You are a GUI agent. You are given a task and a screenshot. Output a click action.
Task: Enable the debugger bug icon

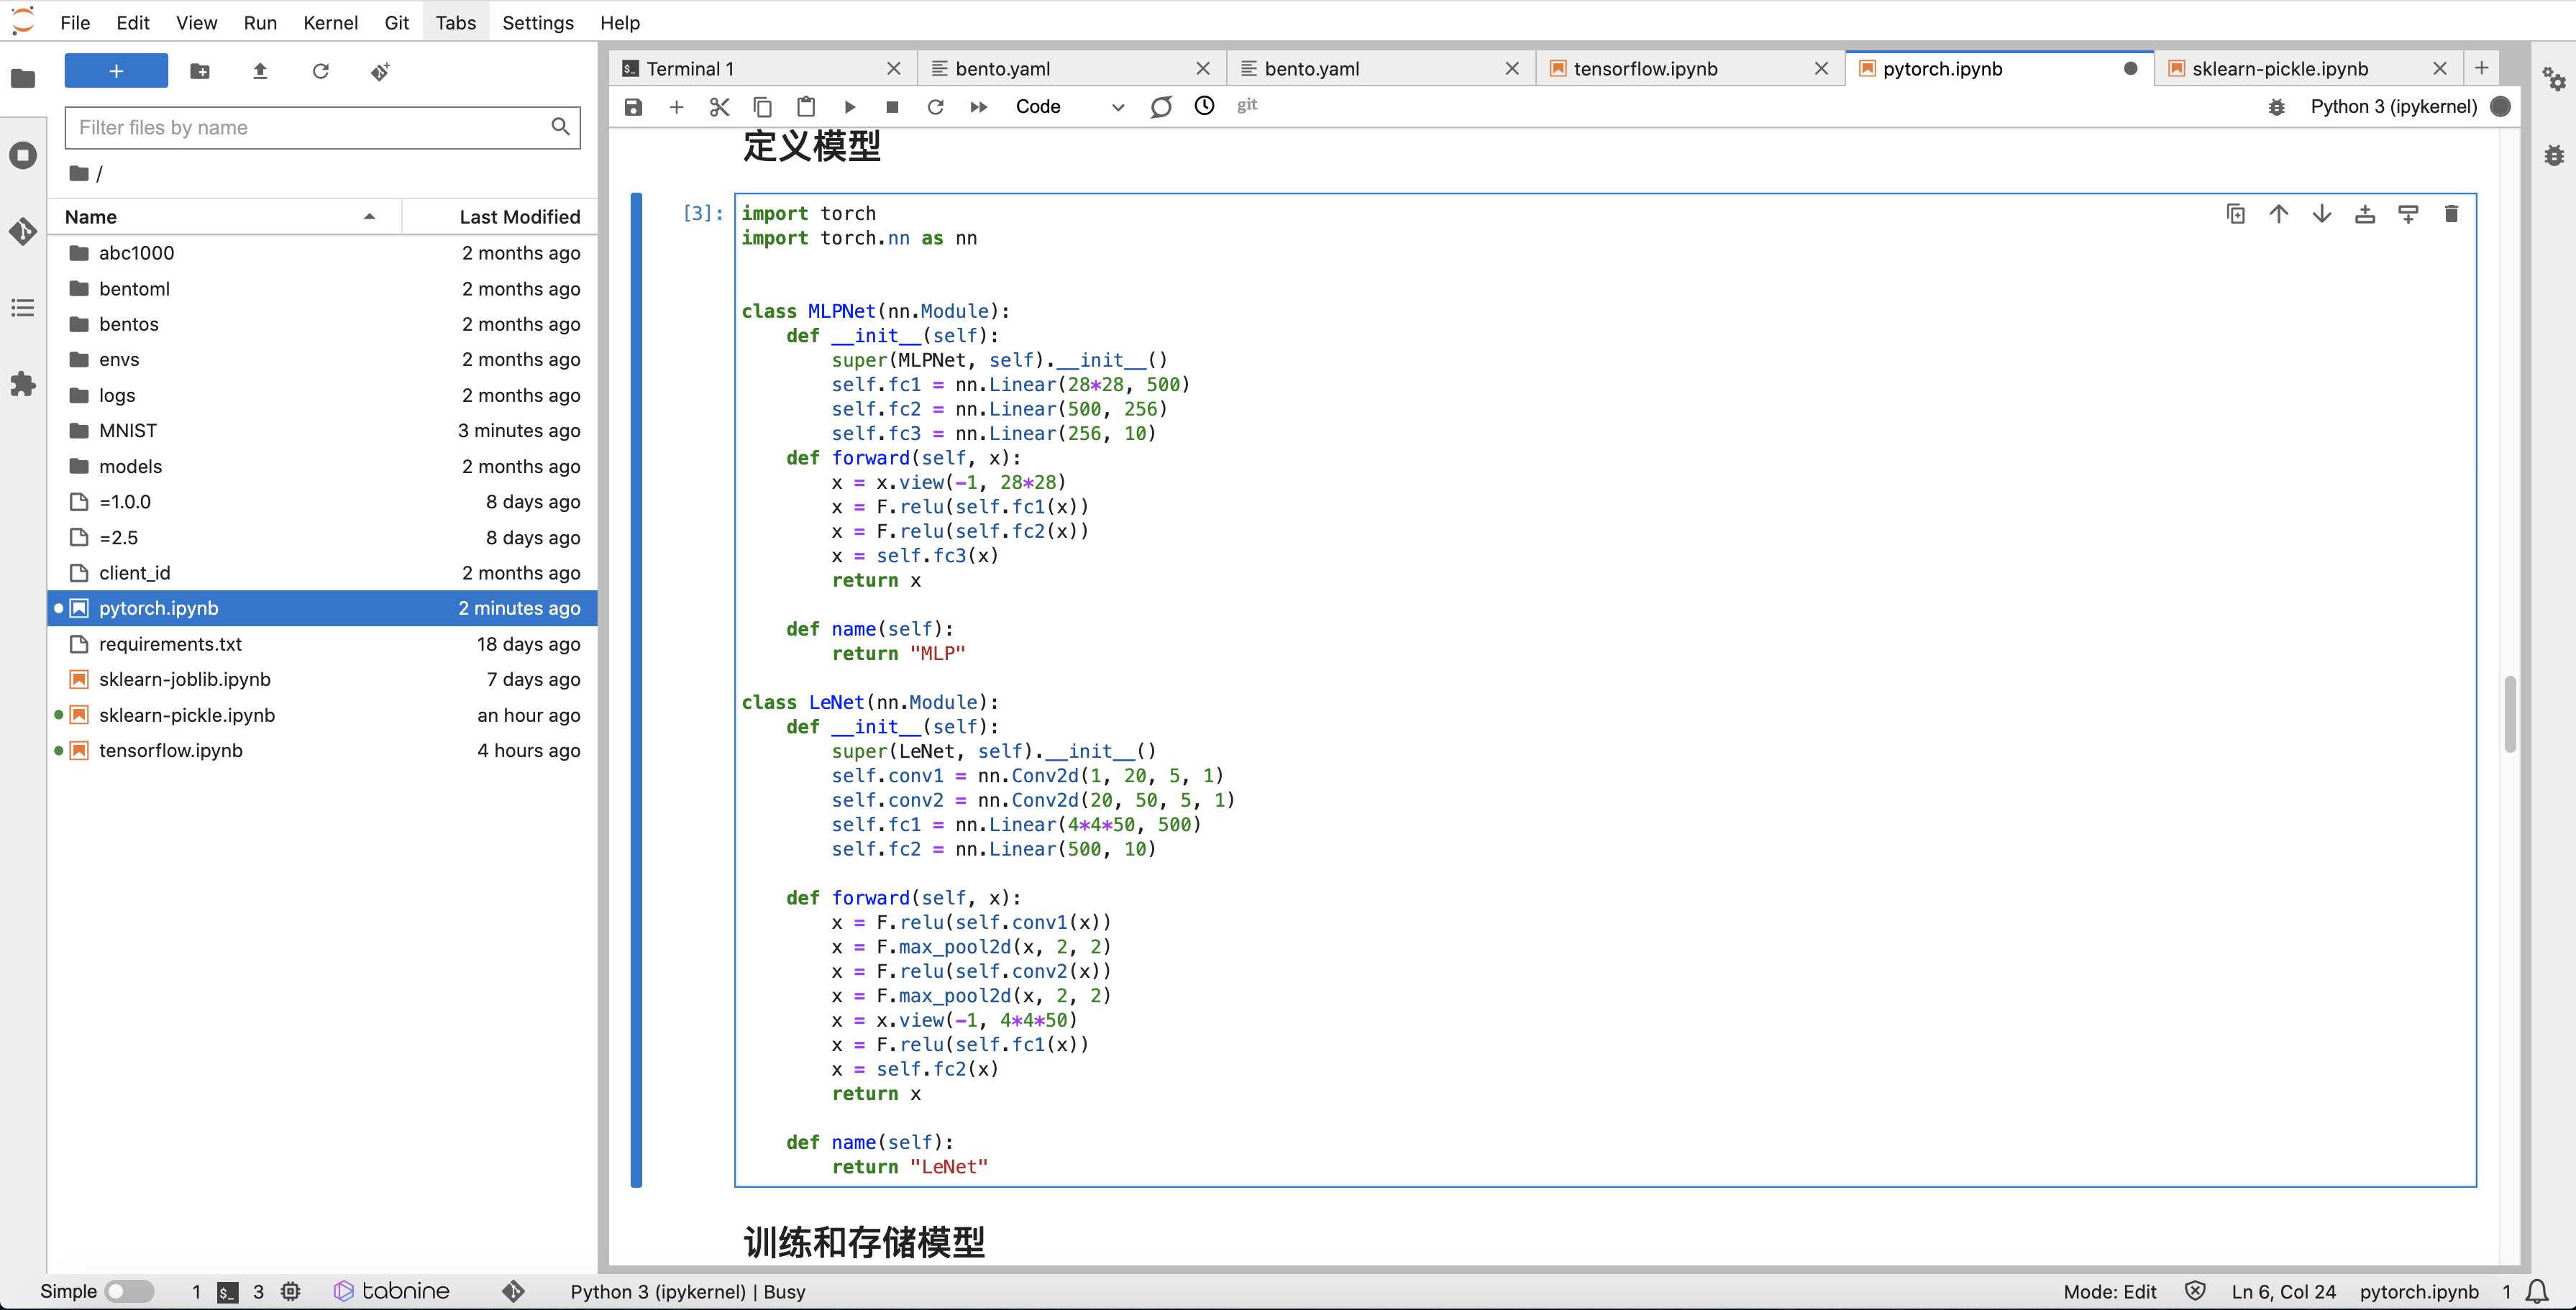click(x=2276, y=107)
